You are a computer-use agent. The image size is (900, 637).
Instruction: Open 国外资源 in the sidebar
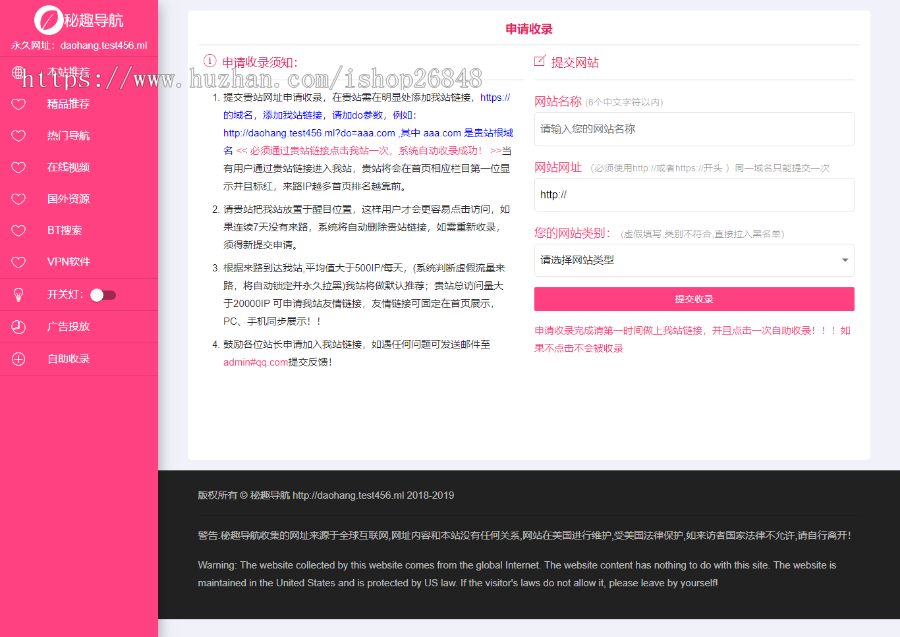pos(68,199)
